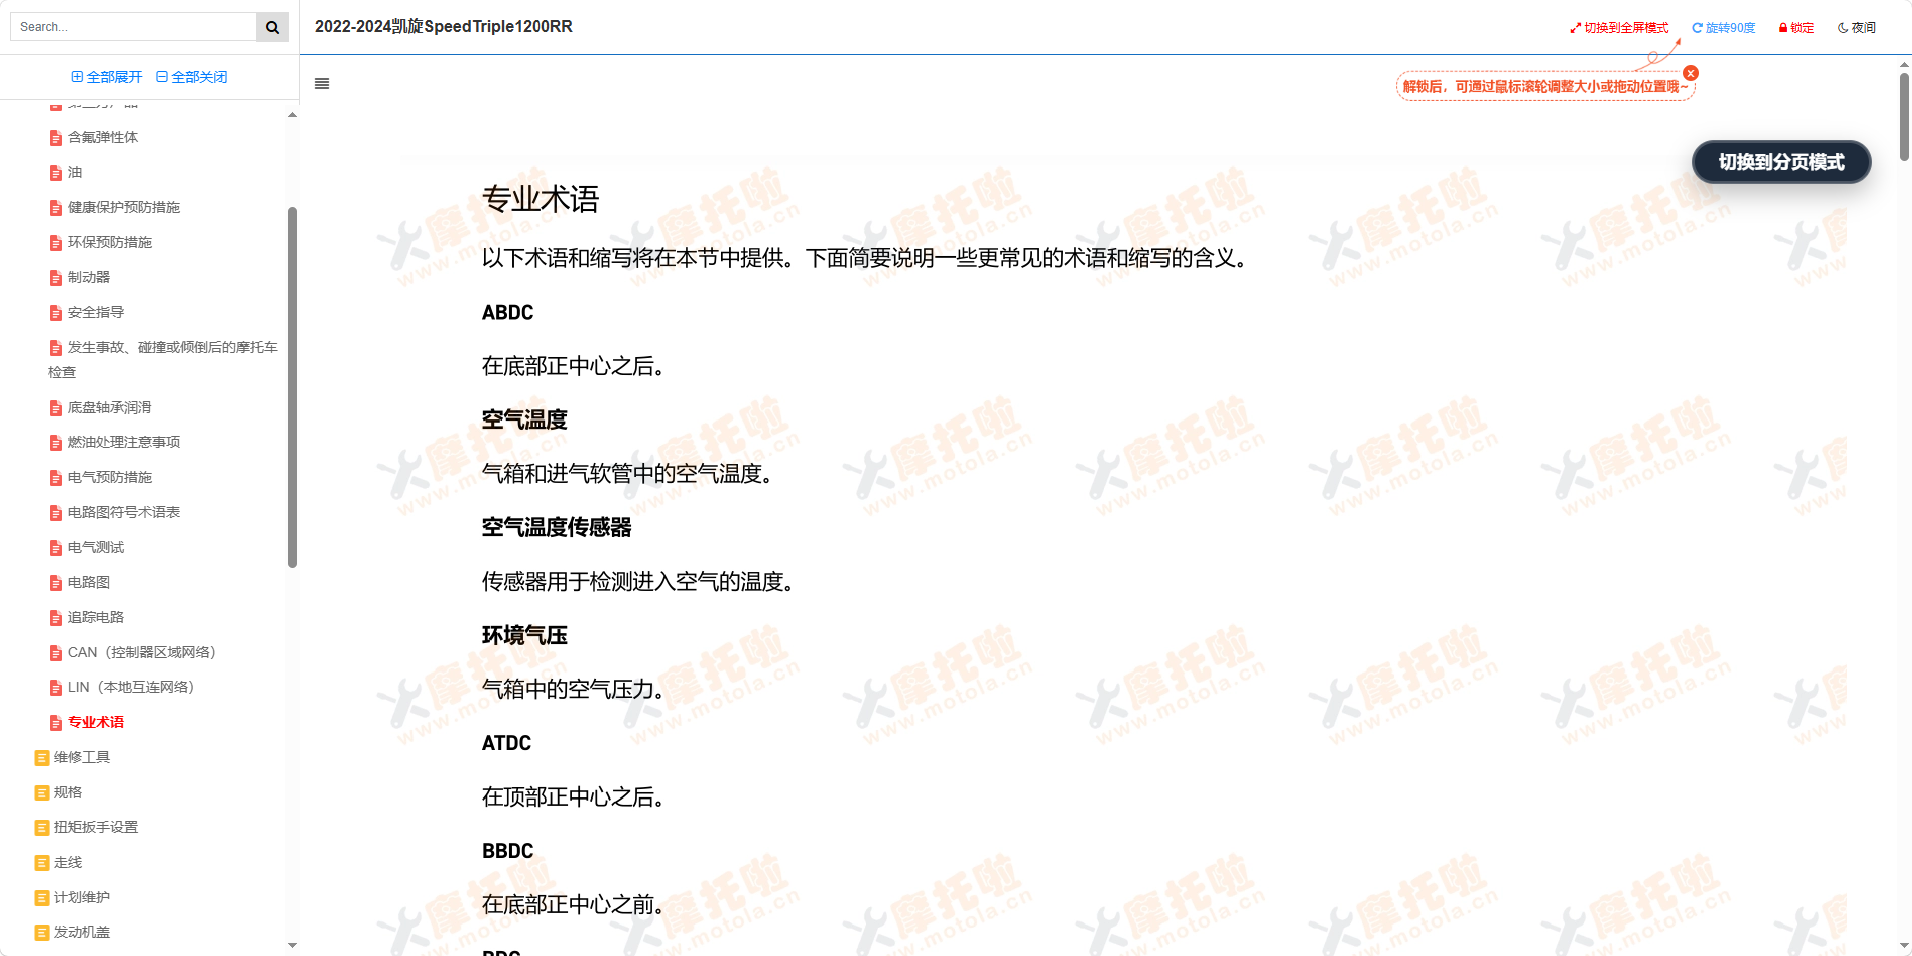Switch to fullscreen mode via 切换到全屏模式
The width and height of the screenshot is (1912, 956).
(x=1619, y=28)
